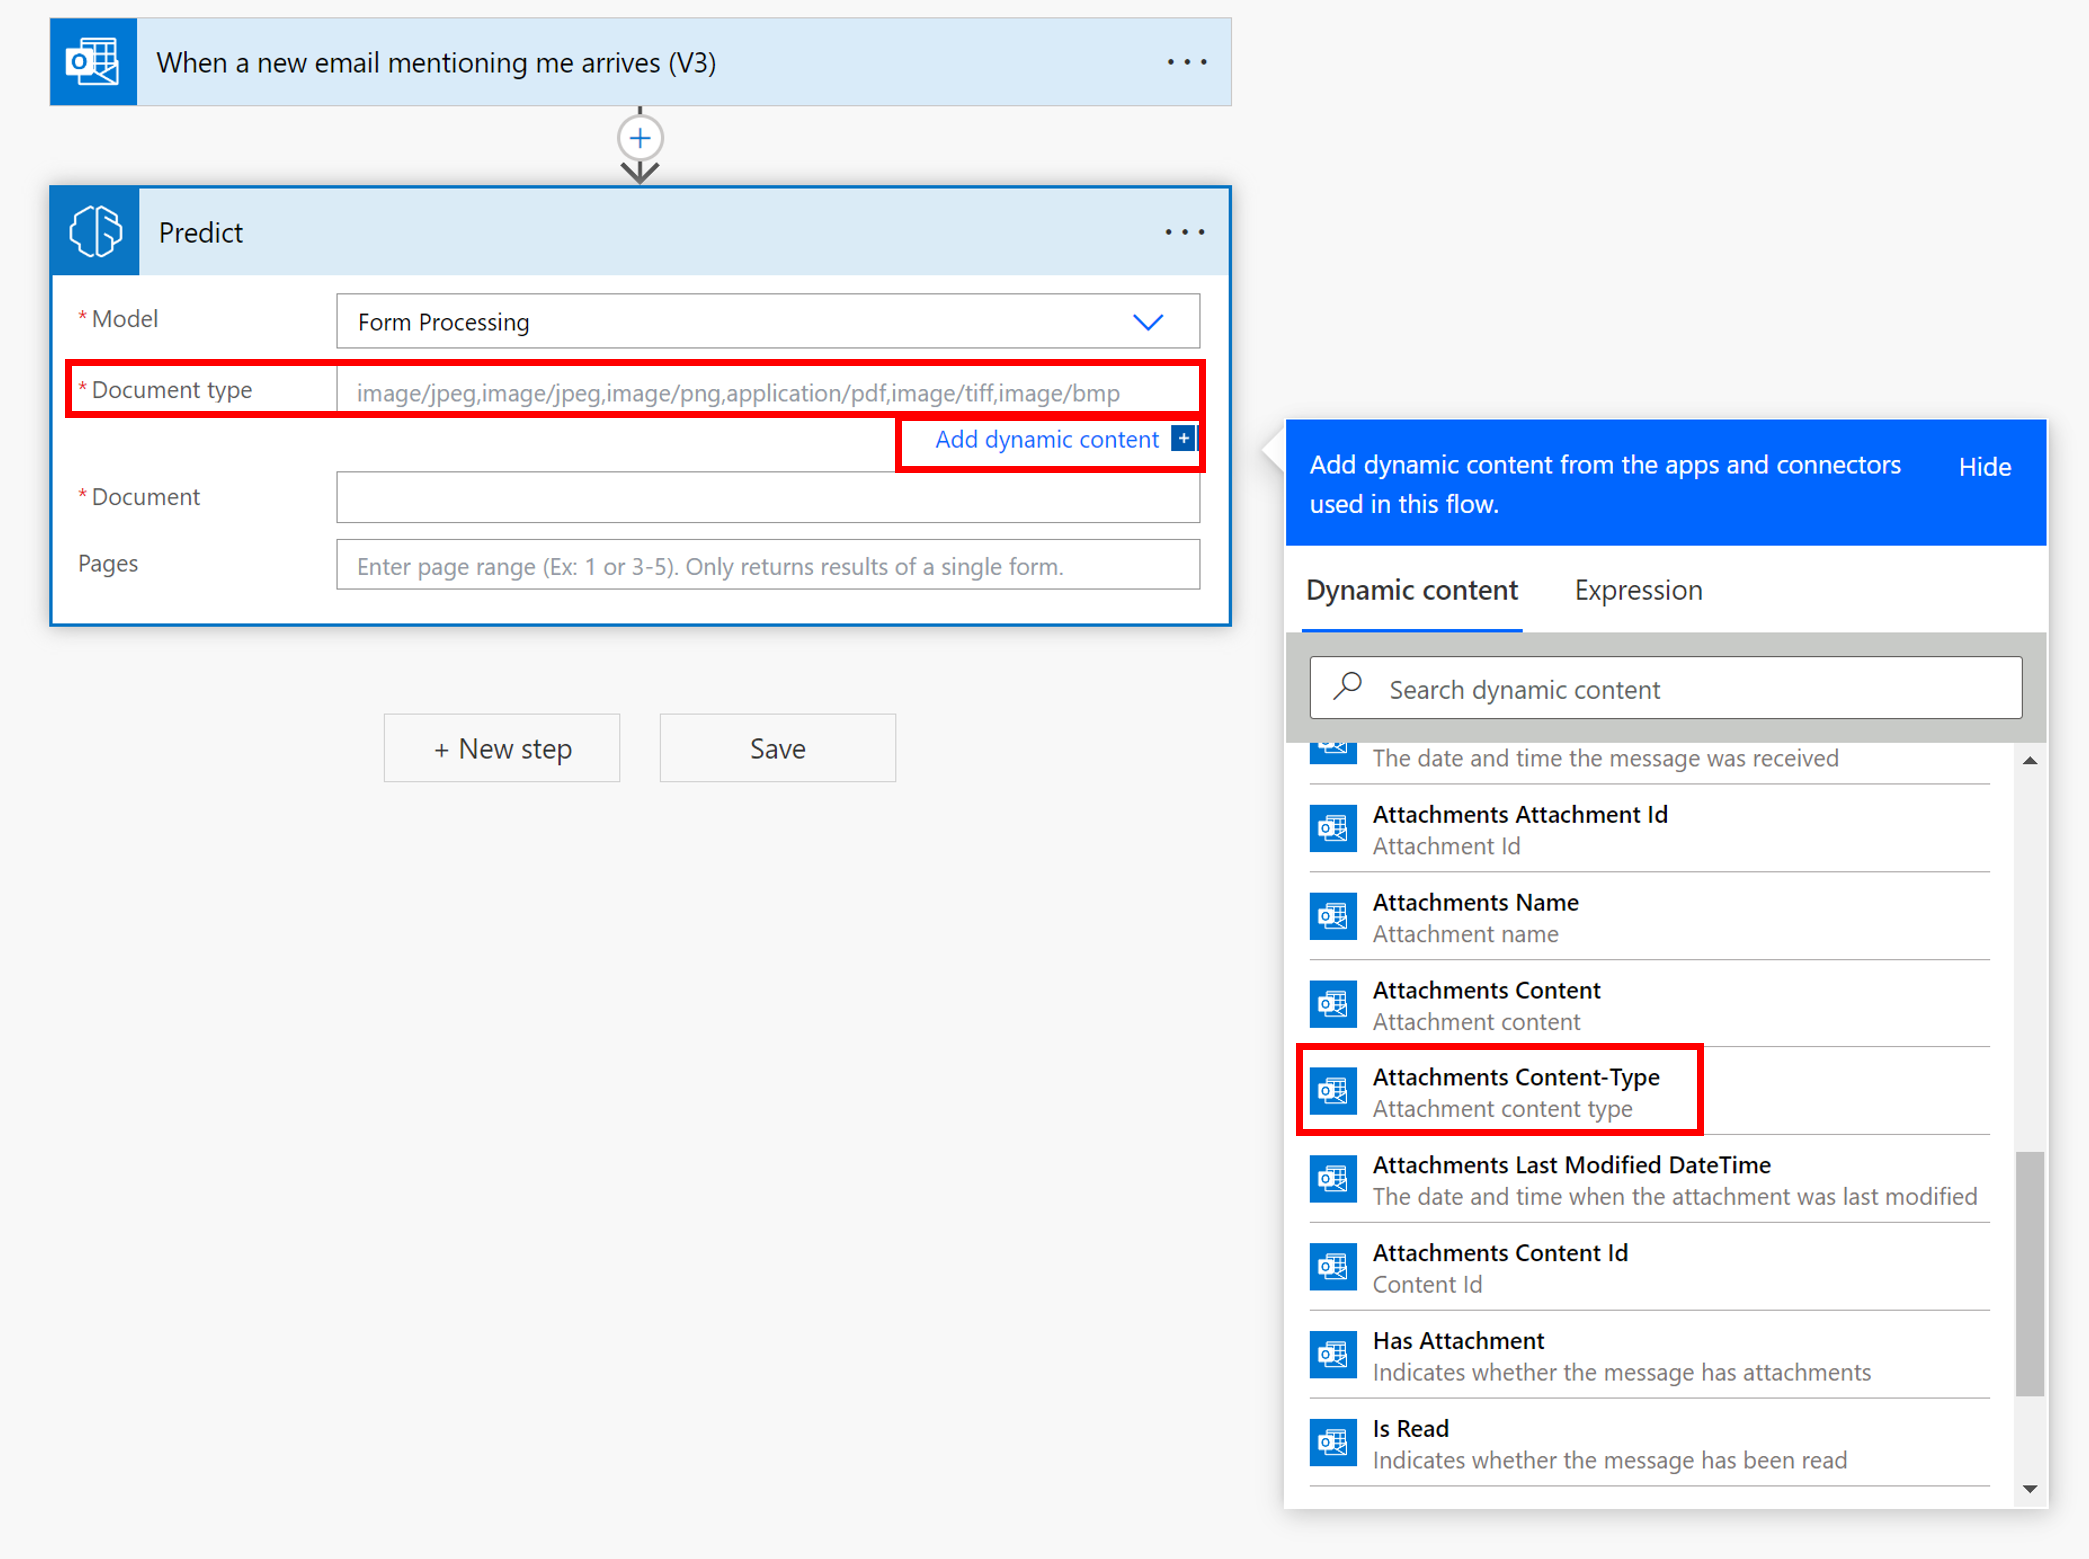Select Attachments Last Modified DateTime item
Viewport: 2089px width, 1559px height.
(x=1650, y=1180)
